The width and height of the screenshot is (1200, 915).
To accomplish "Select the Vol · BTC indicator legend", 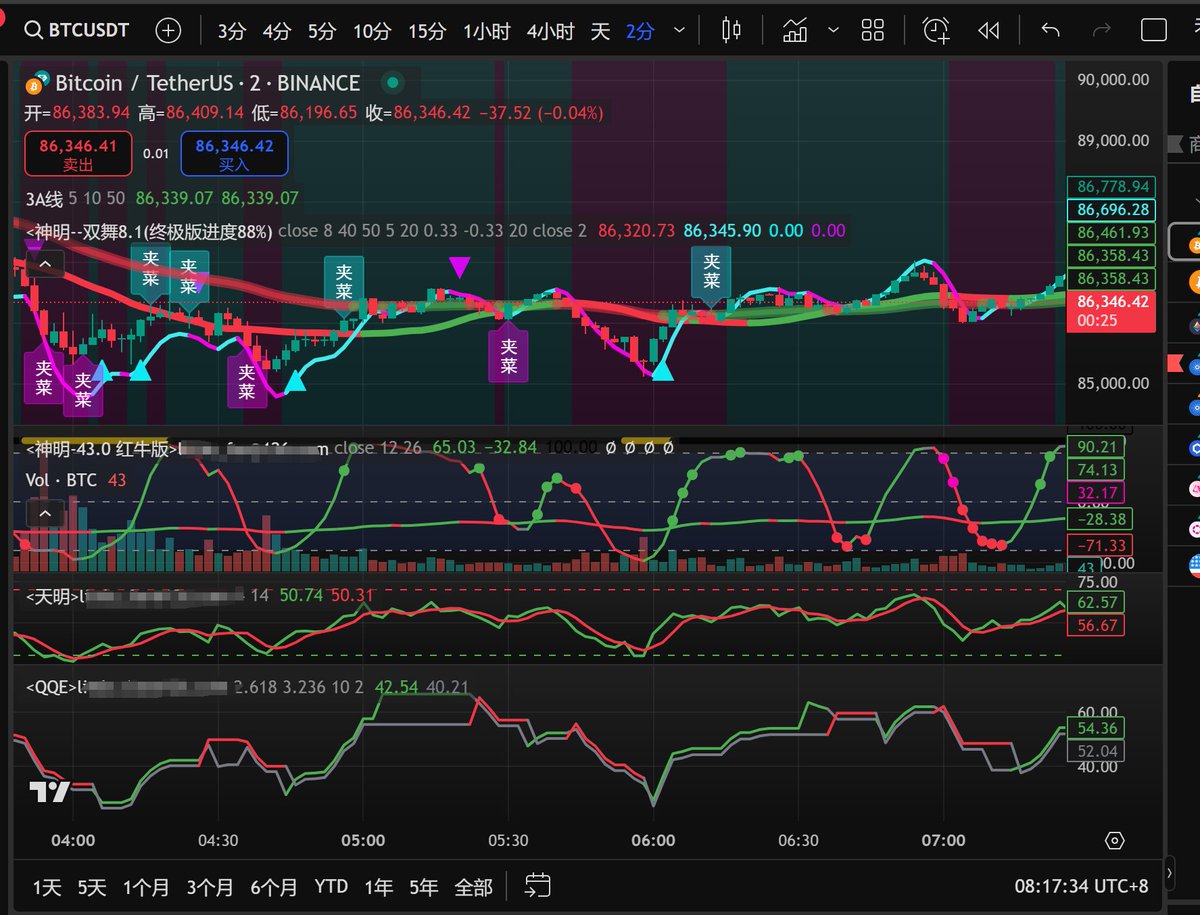I will click(61, 480).
